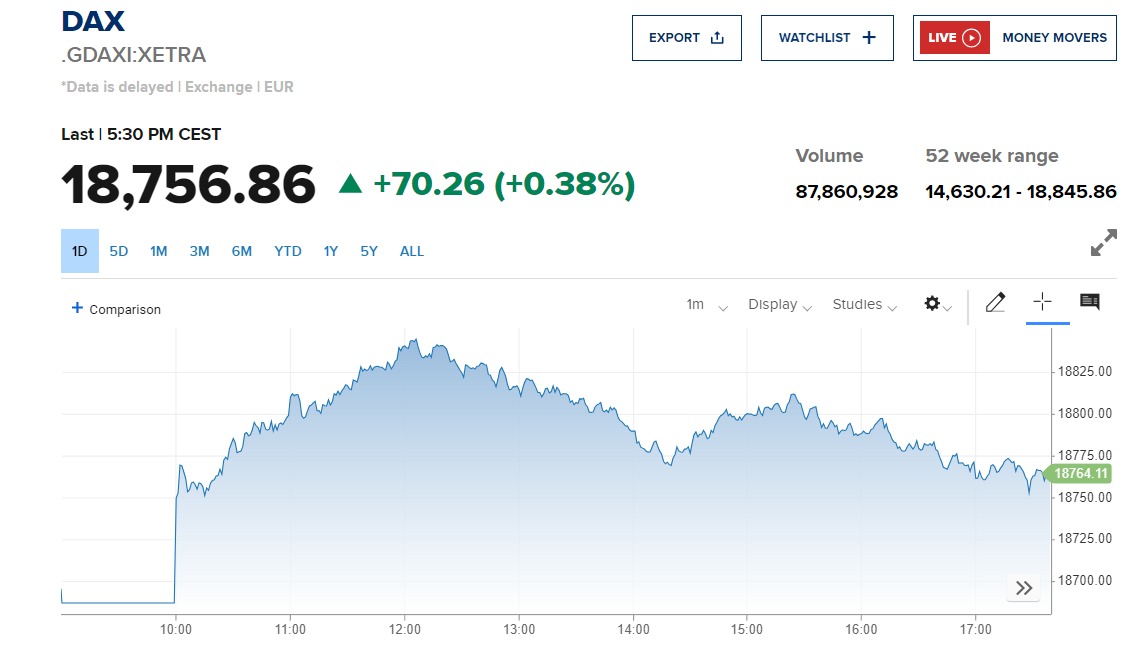Open the chart comments speech bubble icon
This screenshot has width=1131, height=647.
1090,302
